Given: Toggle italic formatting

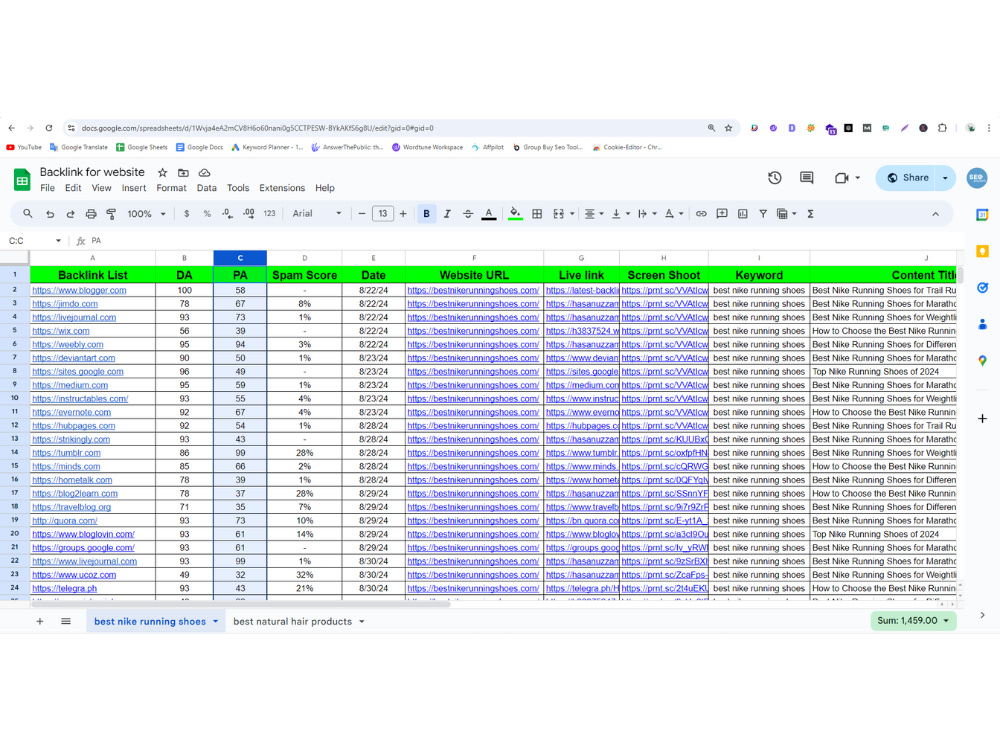Looking at the screenshot, I should tap(447, 214).
